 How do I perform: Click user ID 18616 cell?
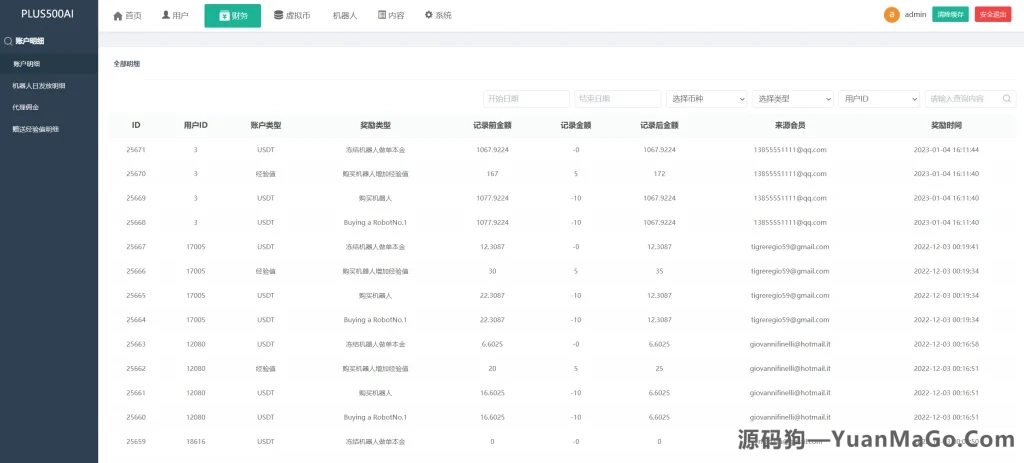point(196,441)
